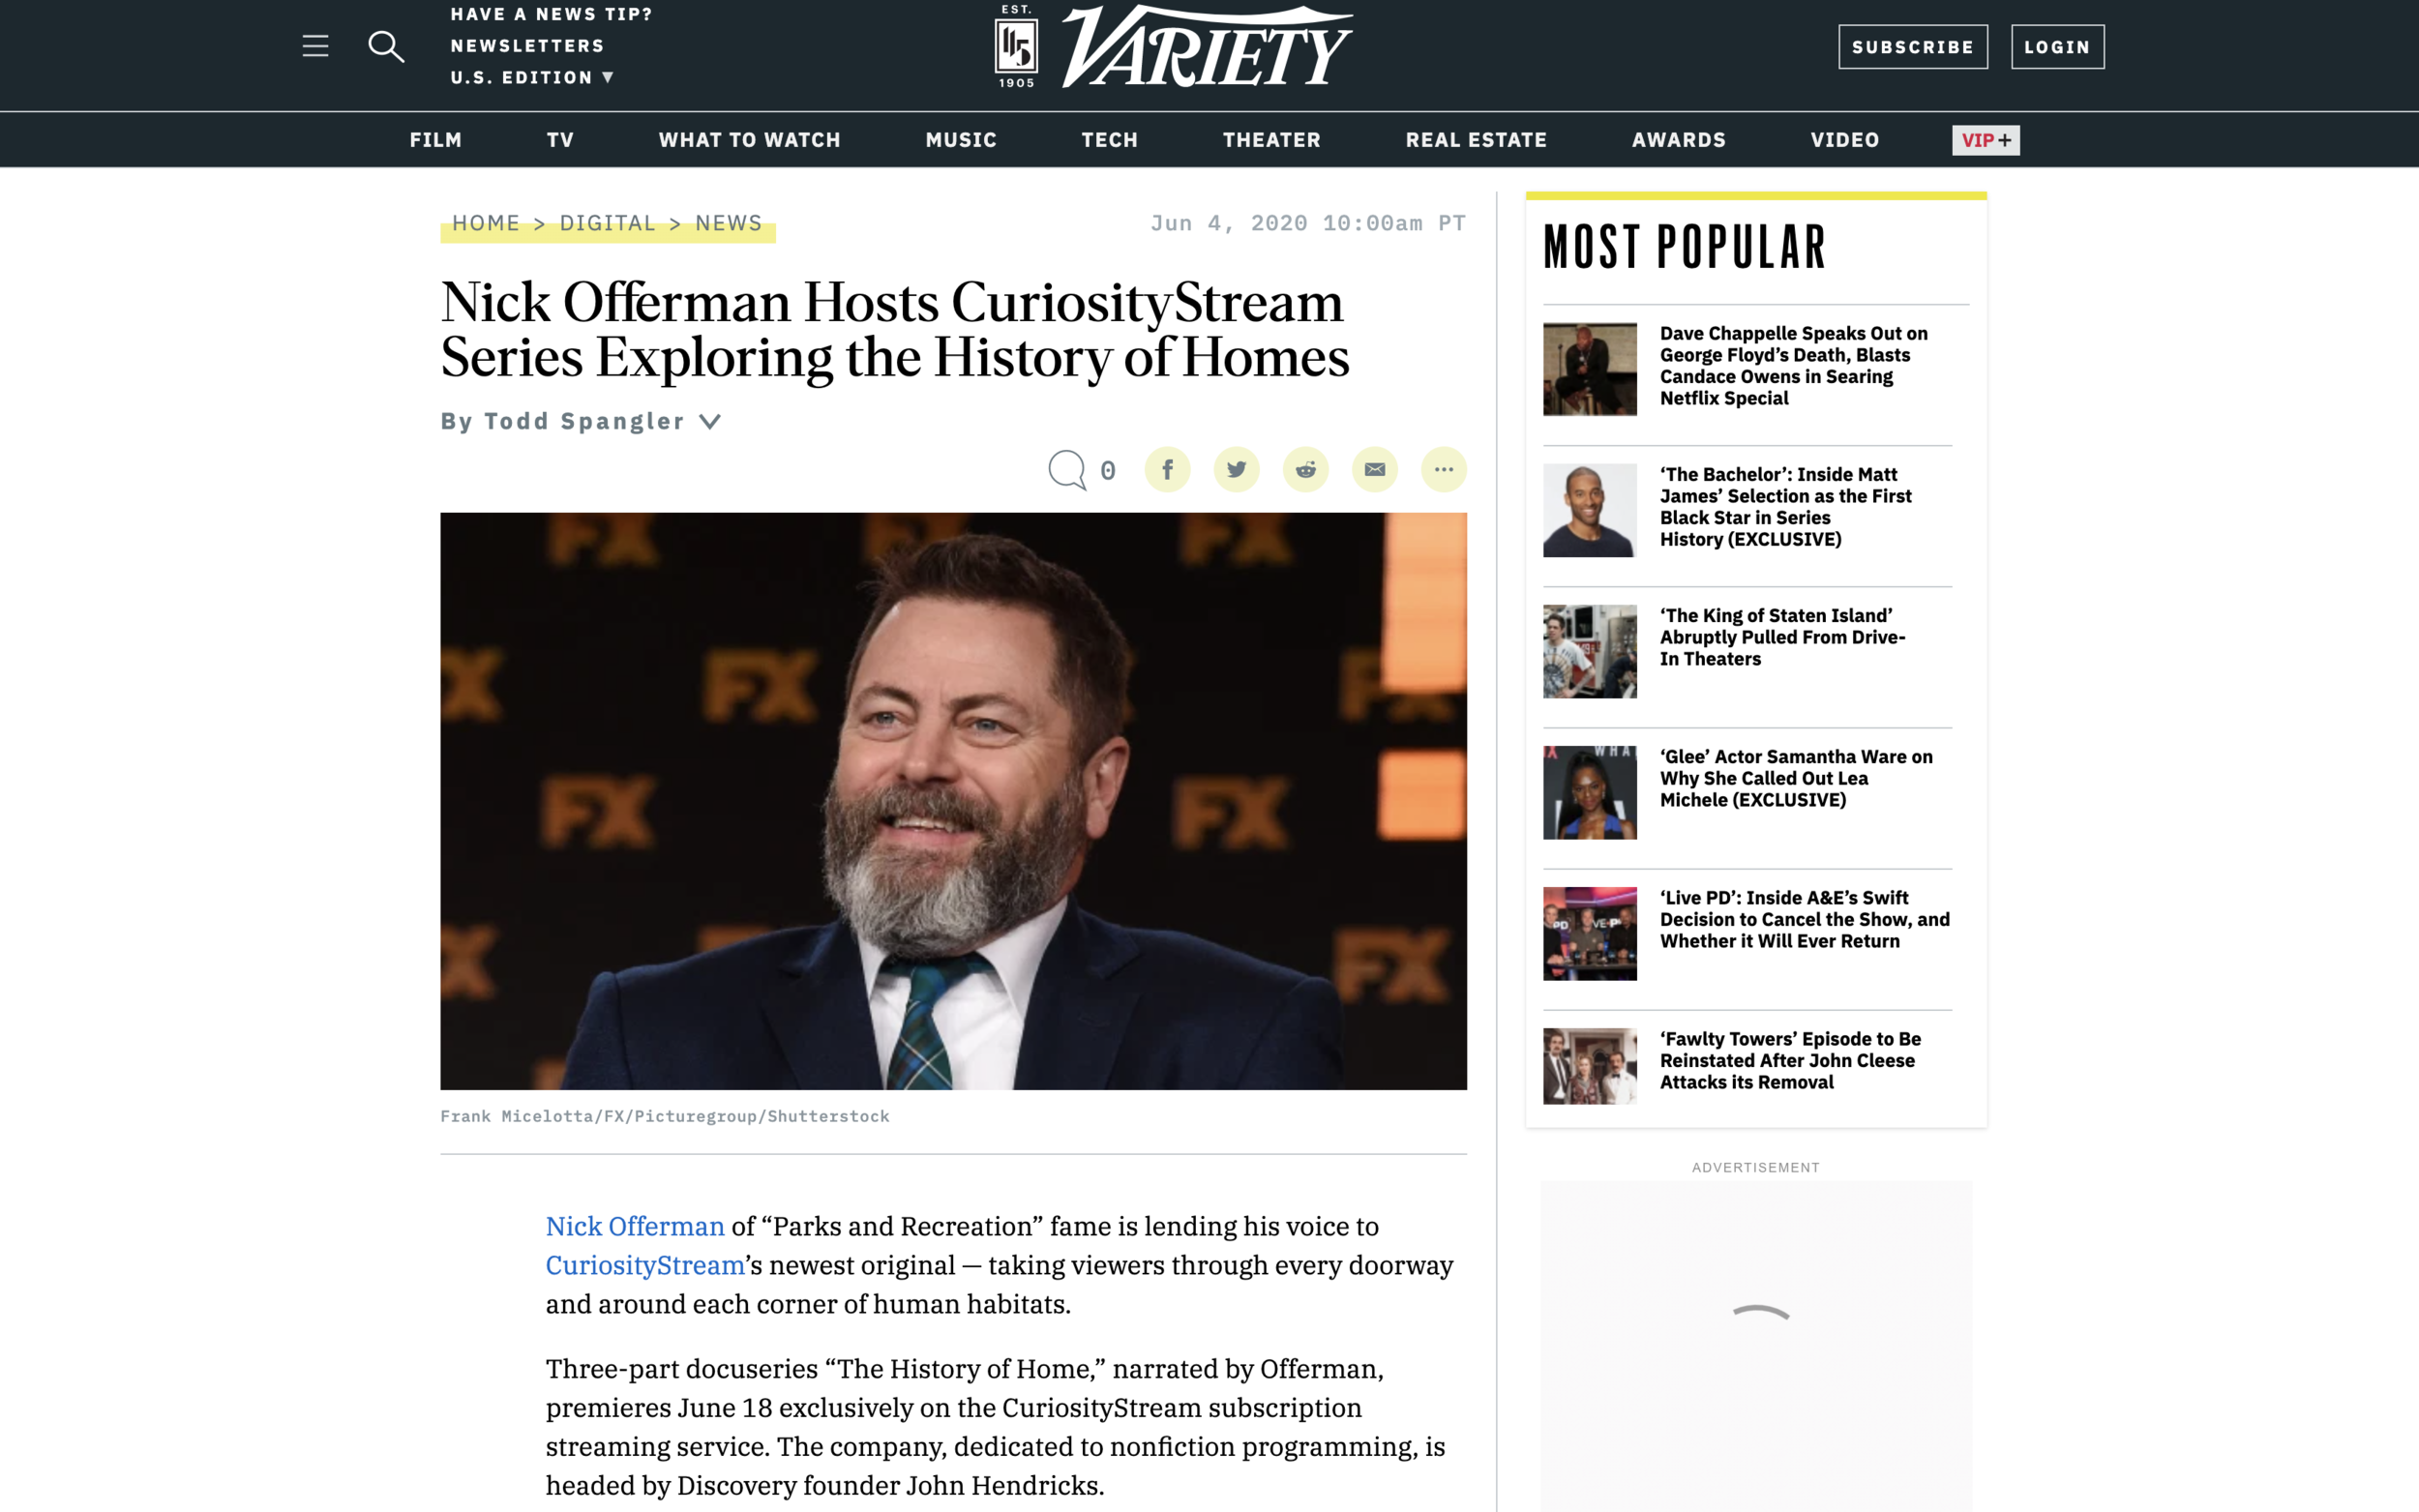Share article via Twitter icon
This screenshot has width=2419, height=1512.
pyautogui.click(x=1236, y=469)
